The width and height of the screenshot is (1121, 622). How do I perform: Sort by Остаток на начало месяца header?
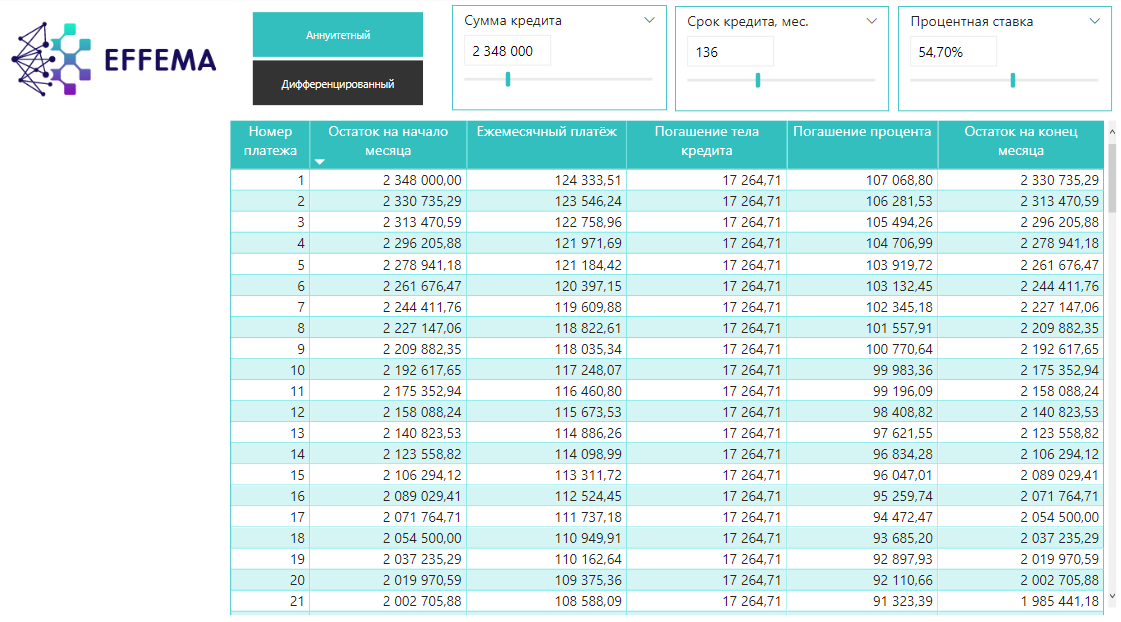click(388, 141)
